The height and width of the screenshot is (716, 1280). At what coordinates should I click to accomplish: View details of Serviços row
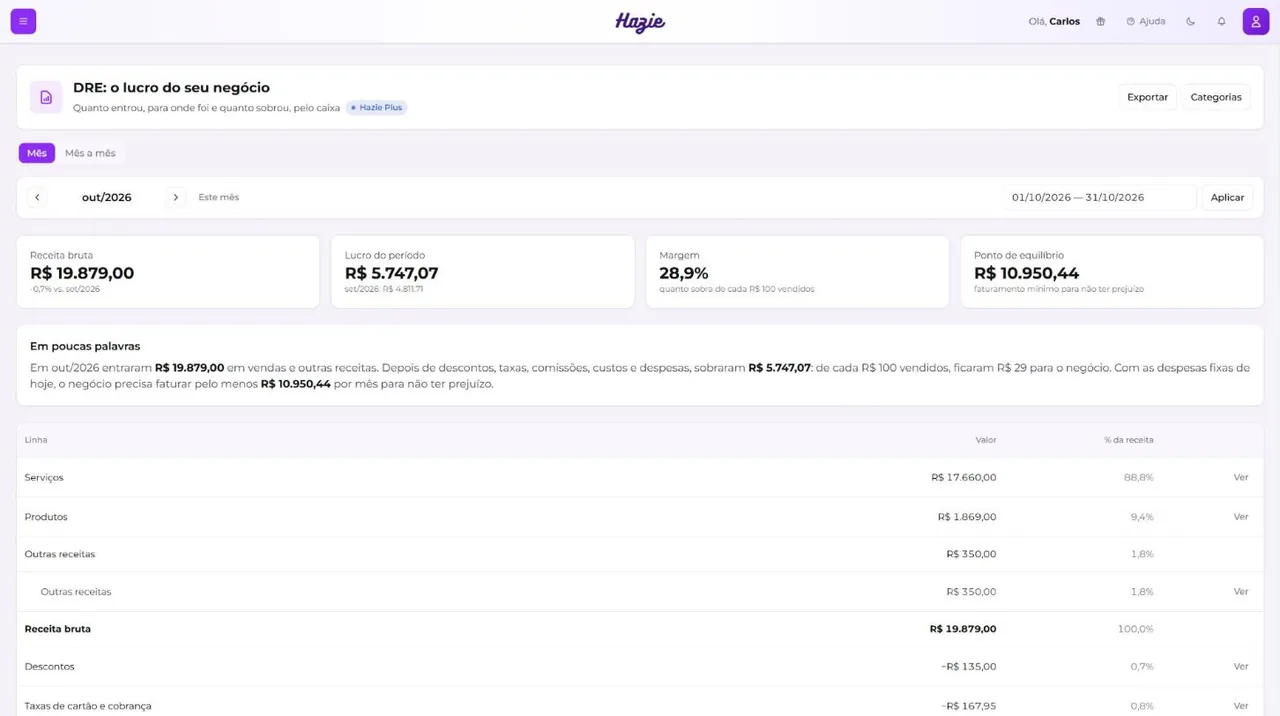pyautogui.click(x=1241, y=477)
